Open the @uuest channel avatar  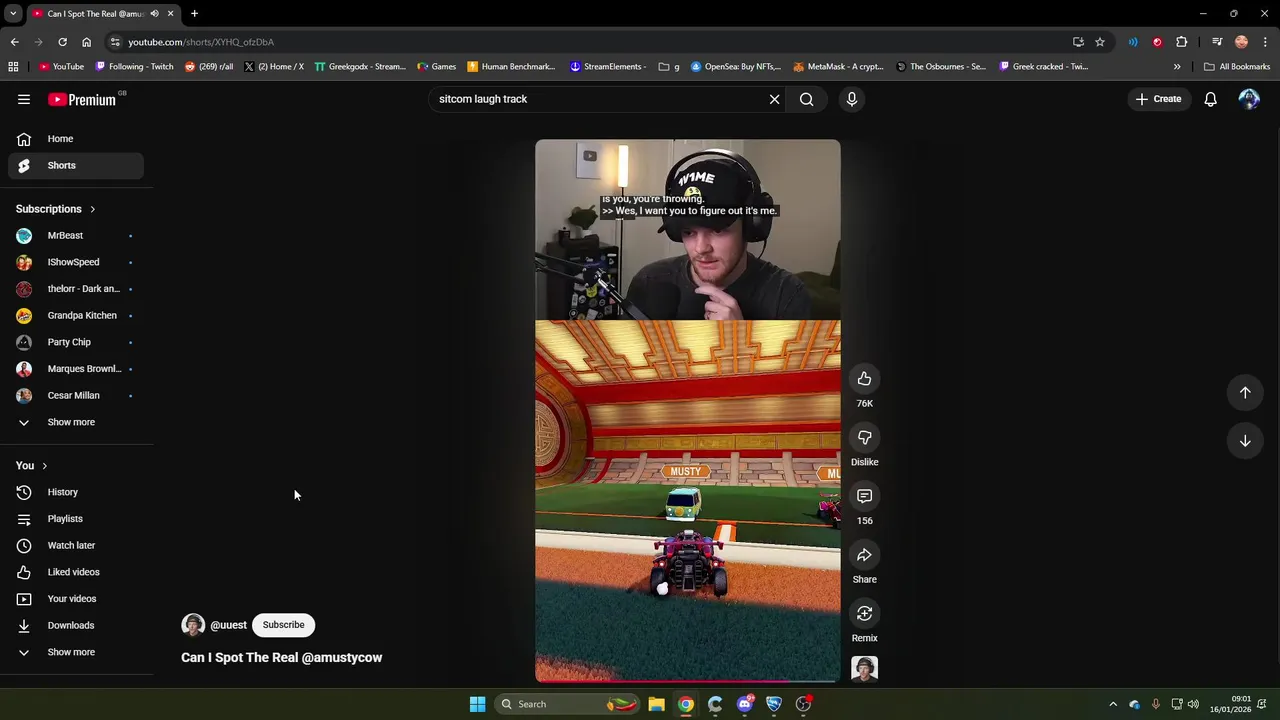pos(193,625)
